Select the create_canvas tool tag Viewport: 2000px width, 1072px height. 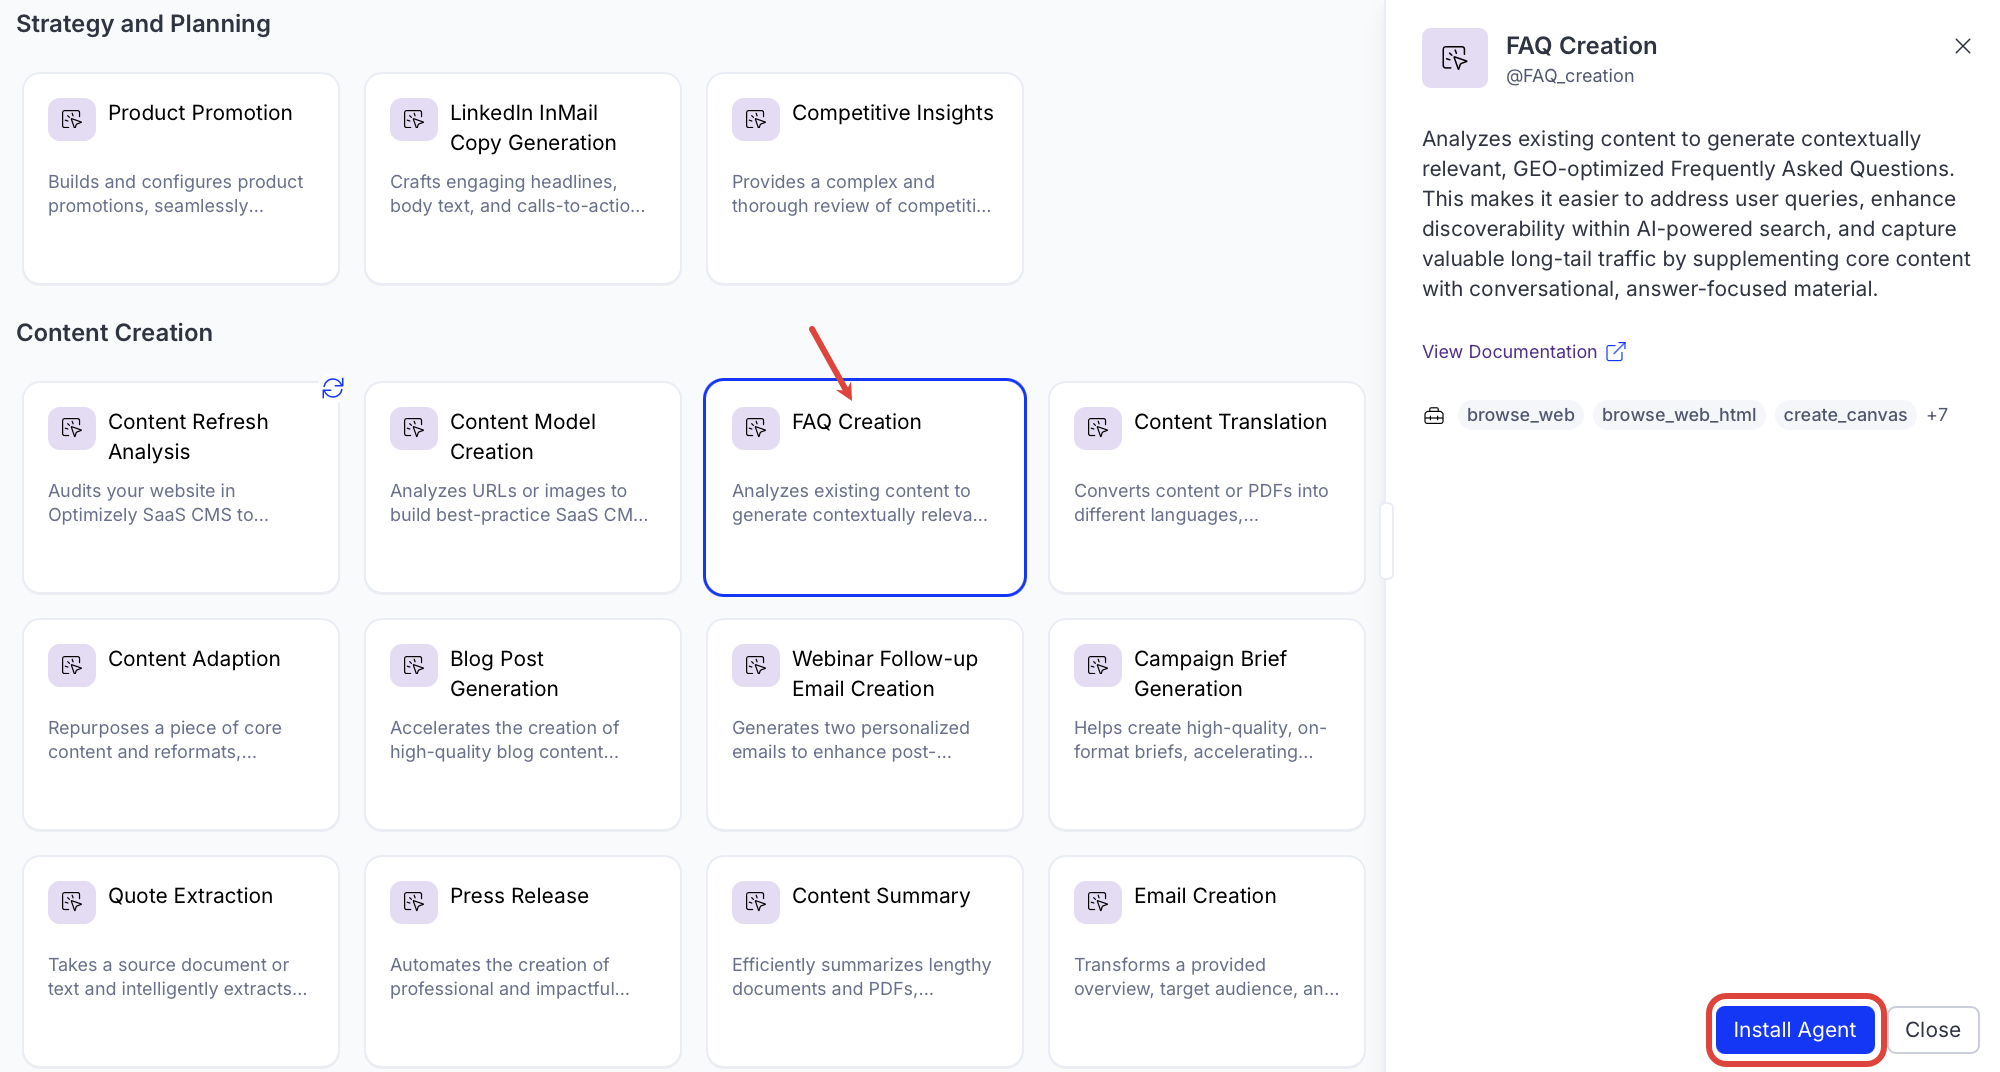tap(1845, 415)
